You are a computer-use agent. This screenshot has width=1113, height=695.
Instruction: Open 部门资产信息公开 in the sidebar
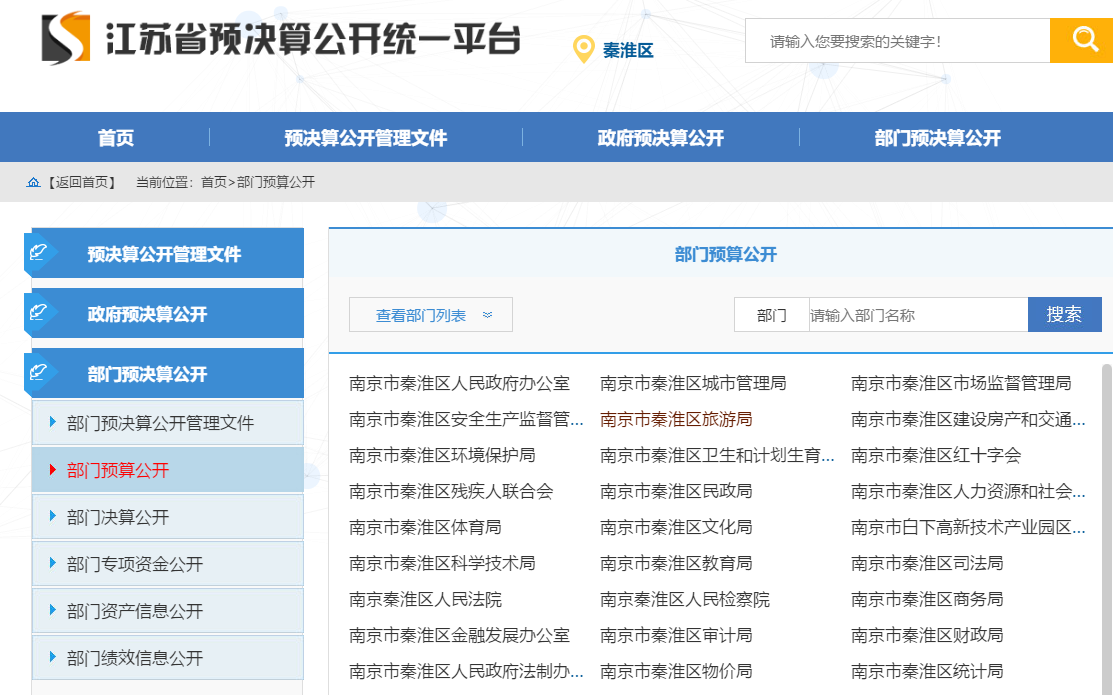(134, 611)
